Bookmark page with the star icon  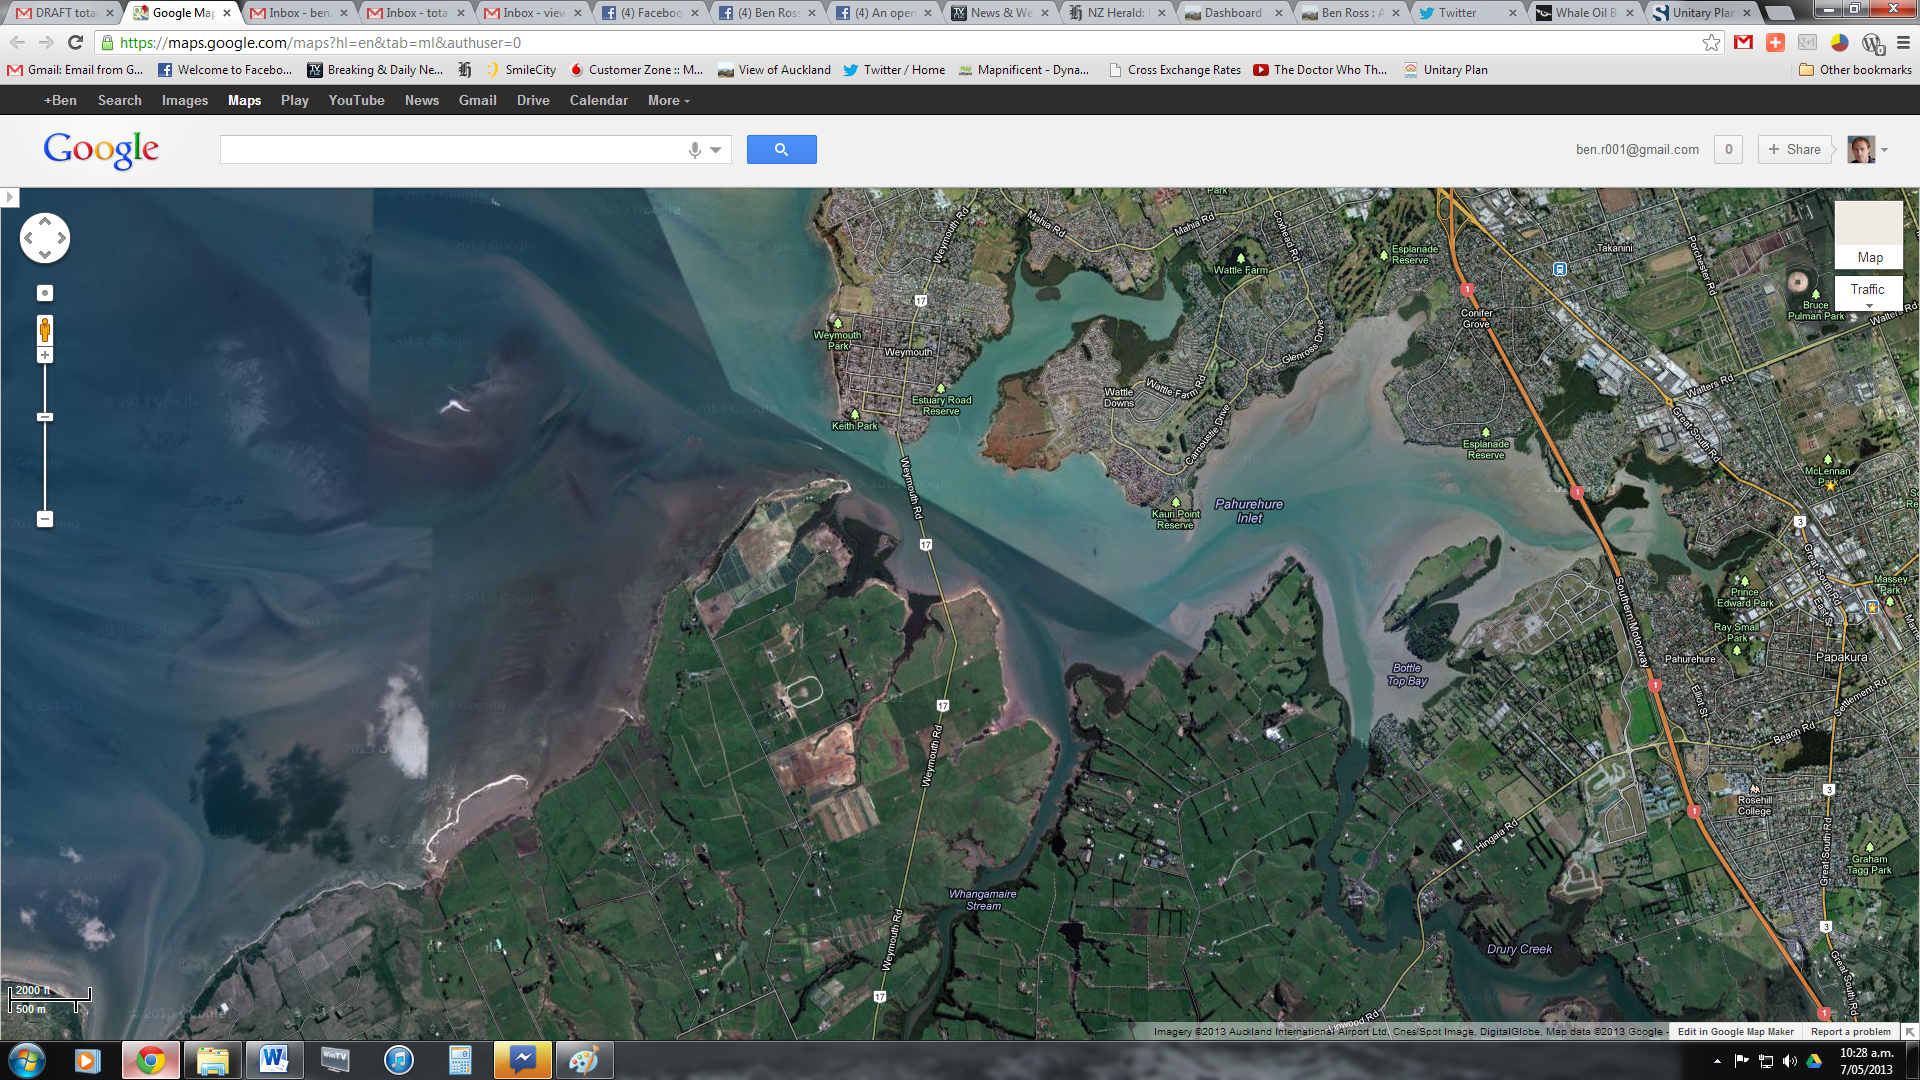[1711, 43]
